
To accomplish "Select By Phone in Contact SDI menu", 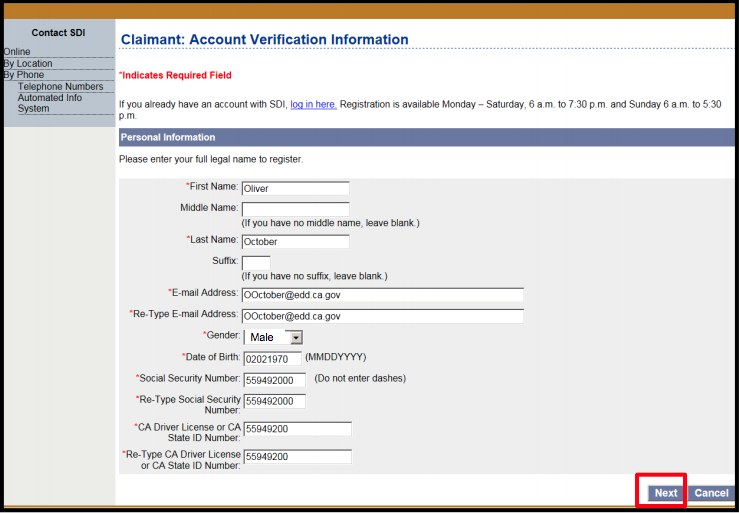I will pyautogui.click(x=24, y=75).
